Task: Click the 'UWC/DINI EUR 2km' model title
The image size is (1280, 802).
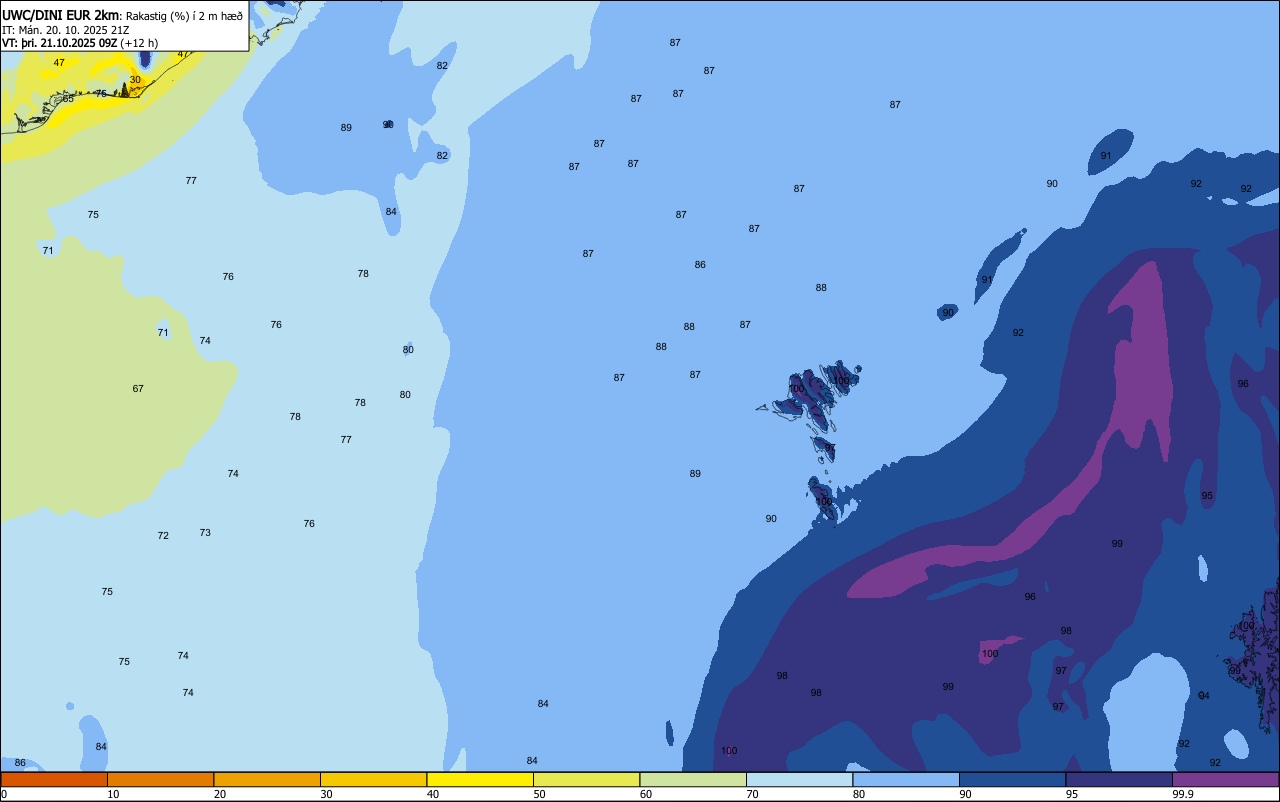Action: (61, 15)
